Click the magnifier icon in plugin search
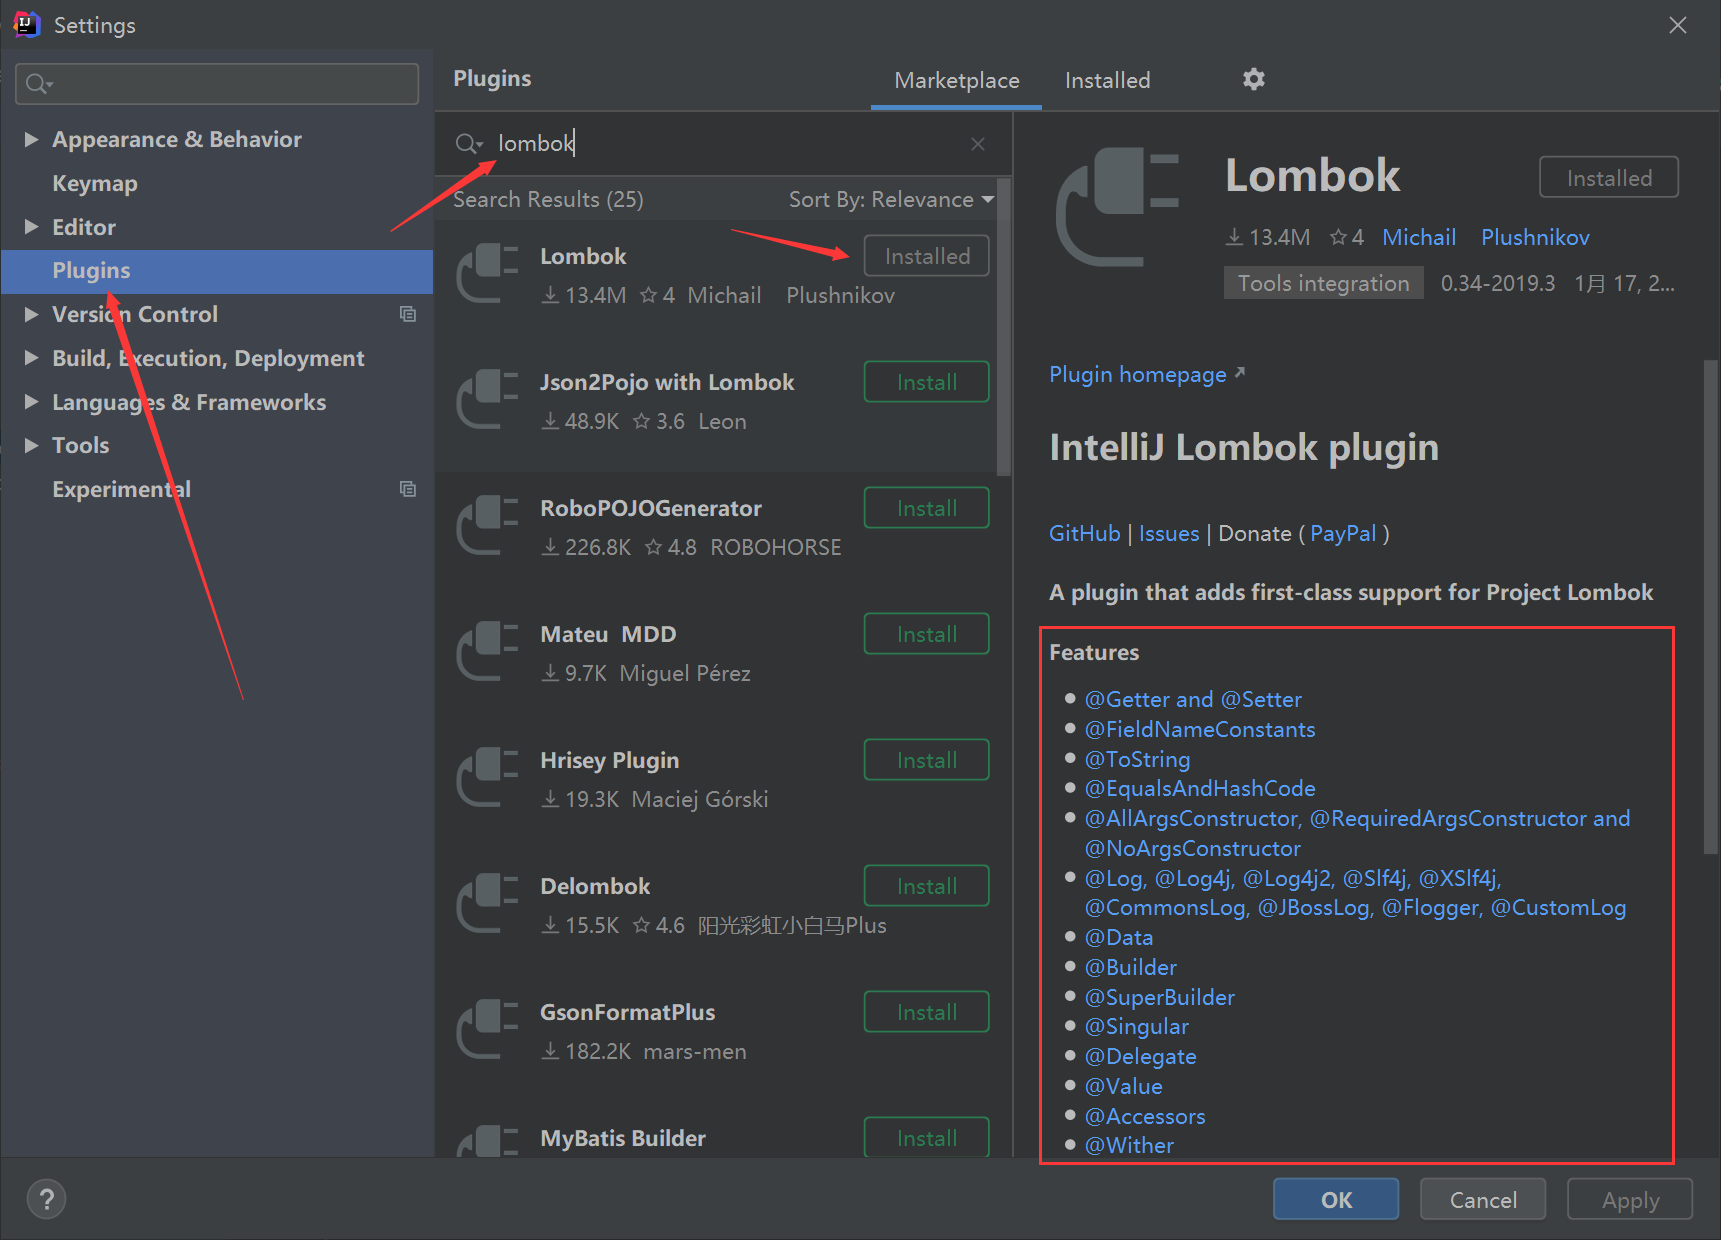The height and width of the screenshot is (1240, 1721). 468,144
